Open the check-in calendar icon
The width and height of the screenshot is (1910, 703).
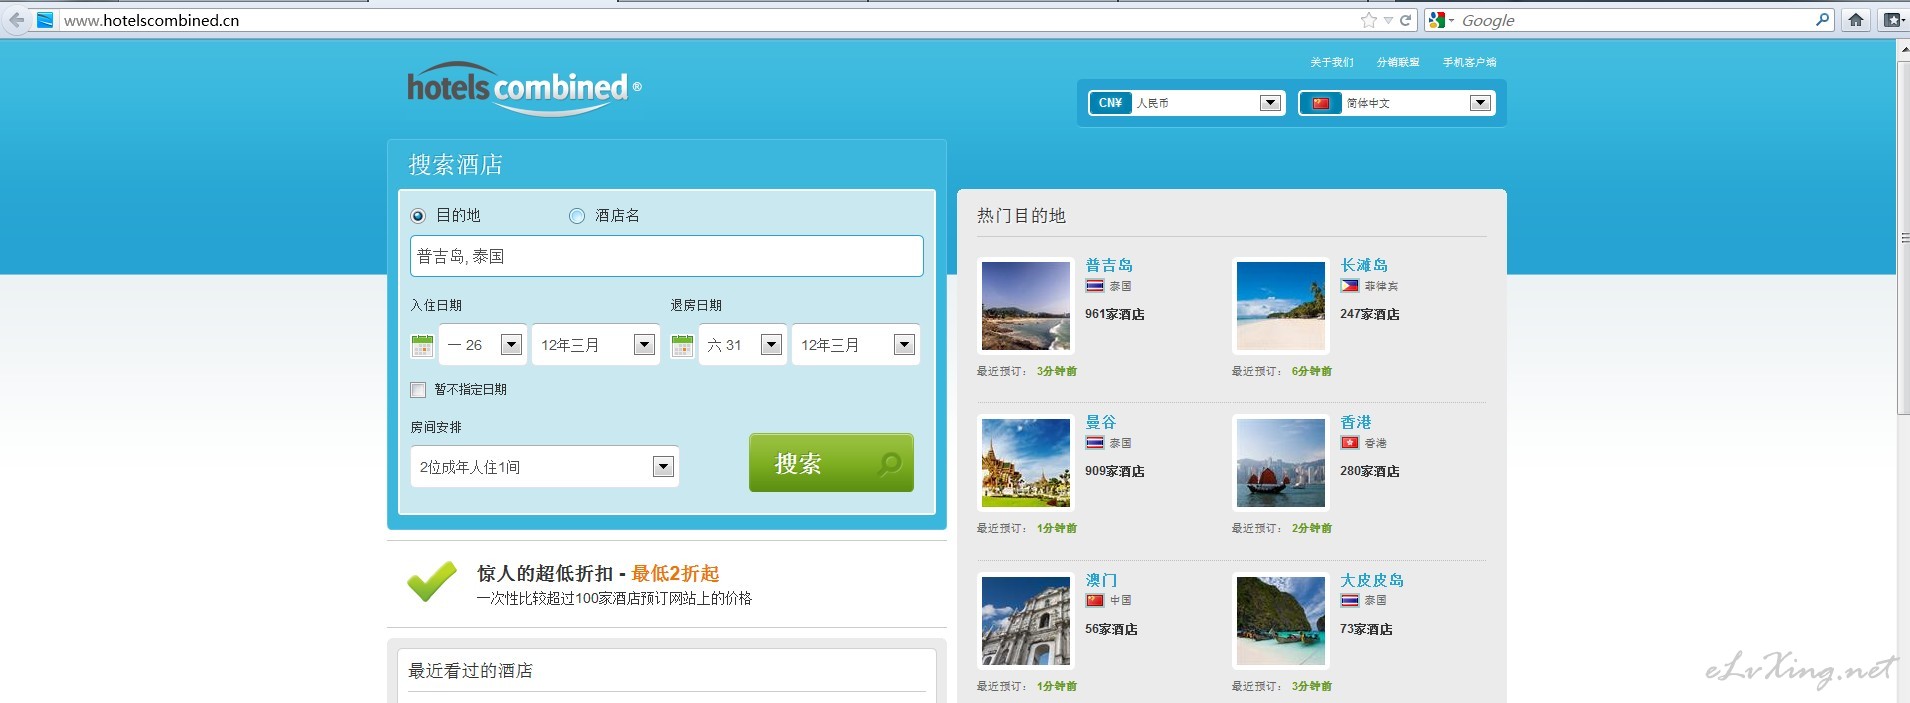click(x=422, y=345)
